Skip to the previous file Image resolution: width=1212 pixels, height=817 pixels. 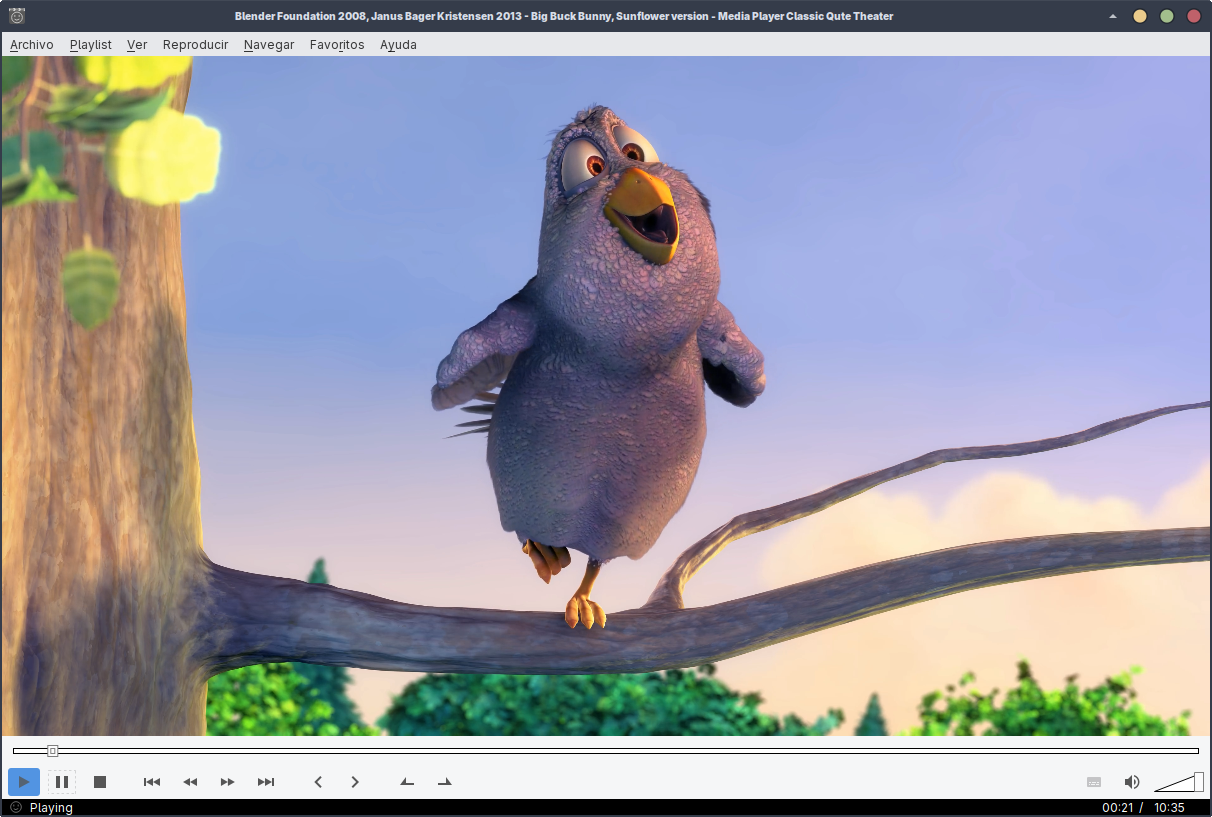click(151, 782)
